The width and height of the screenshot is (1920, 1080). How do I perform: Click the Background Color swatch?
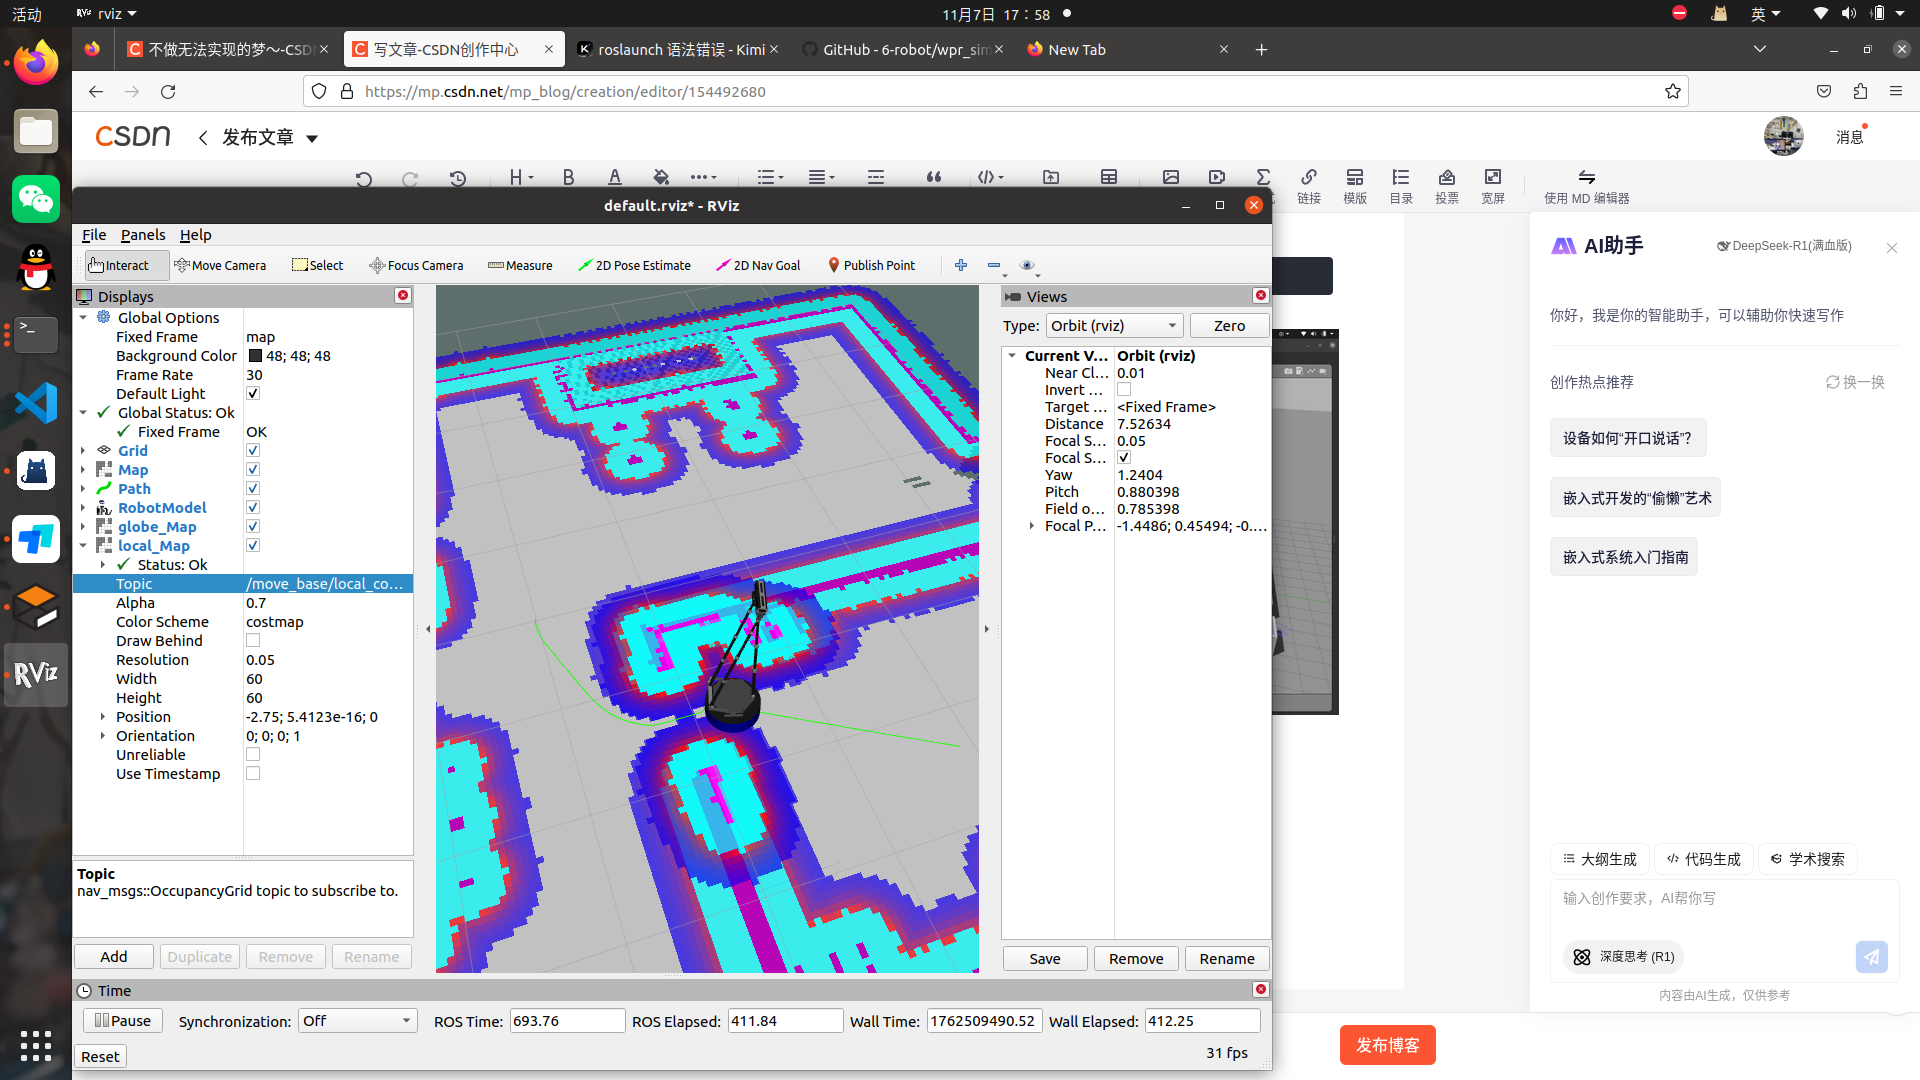[255, 356]
